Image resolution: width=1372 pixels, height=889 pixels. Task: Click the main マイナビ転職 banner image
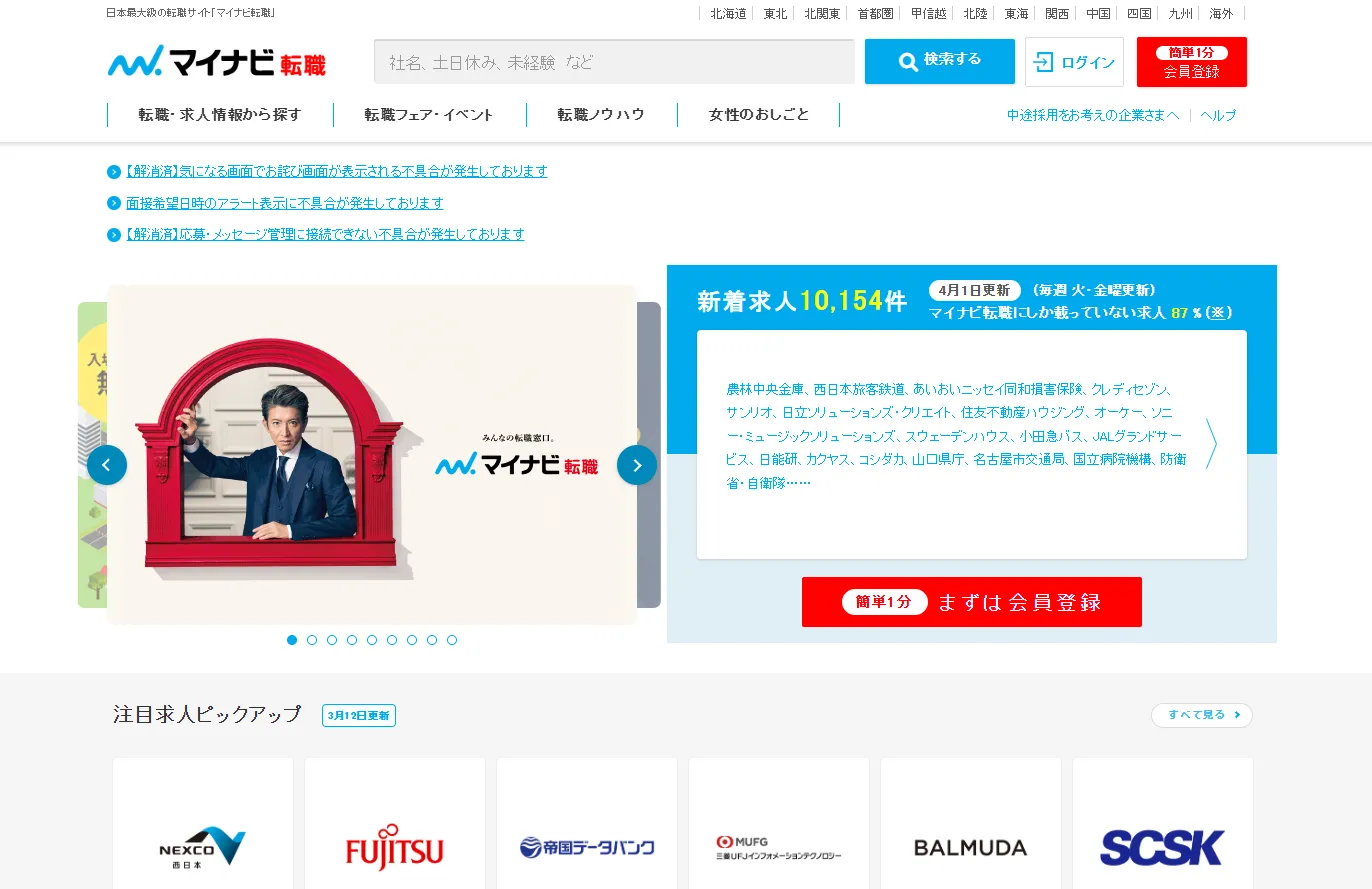pos(372,455)
